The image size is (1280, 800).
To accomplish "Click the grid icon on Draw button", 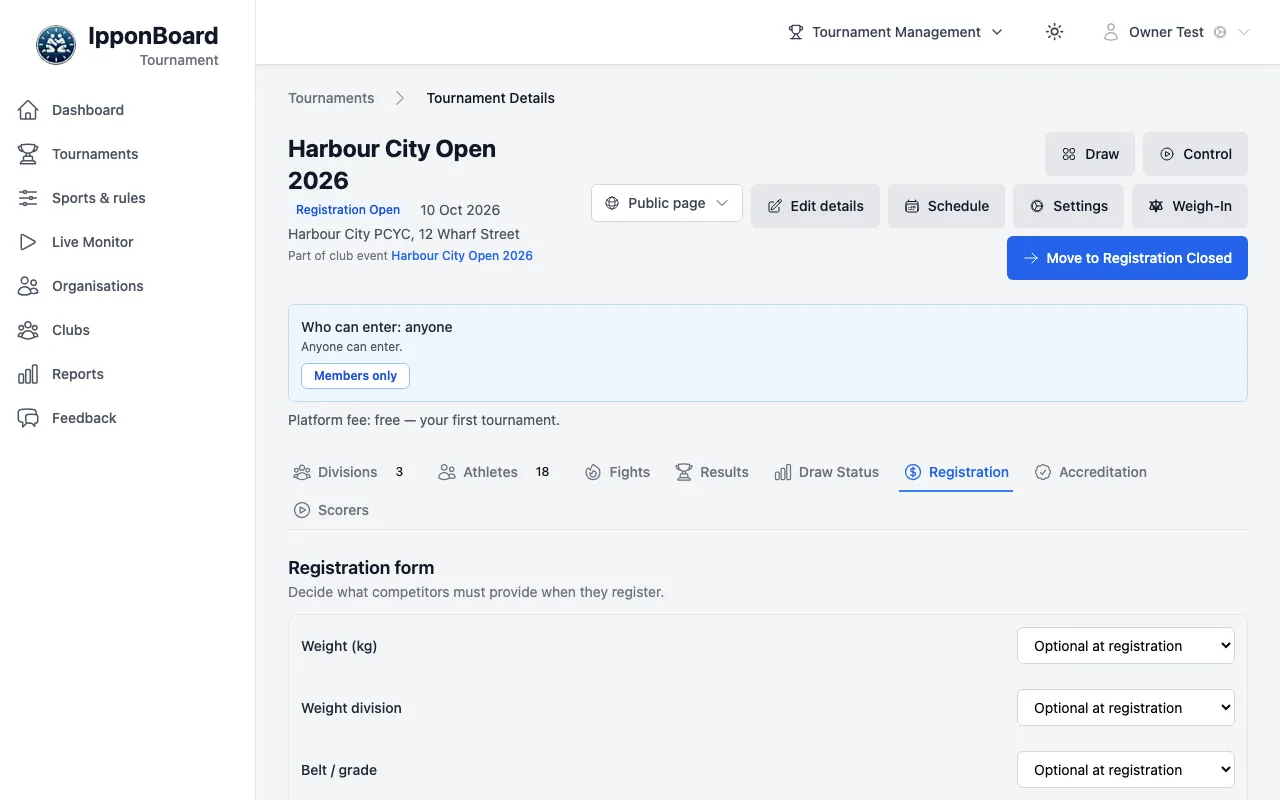I will (x=1069, y=154).
